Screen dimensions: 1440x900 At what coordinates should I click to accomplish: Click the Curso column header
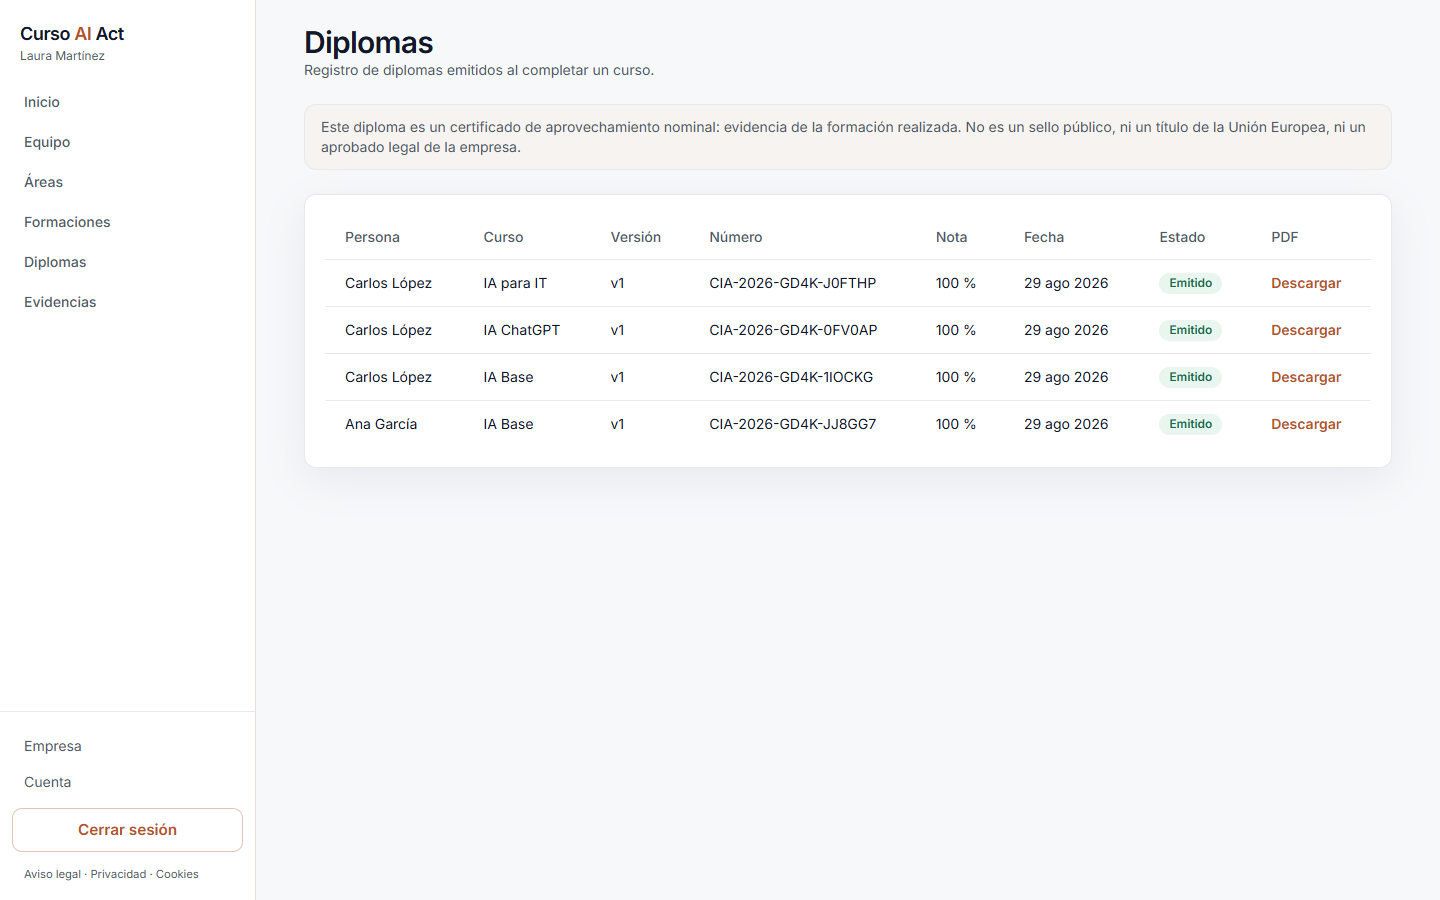tap(503, 237)
